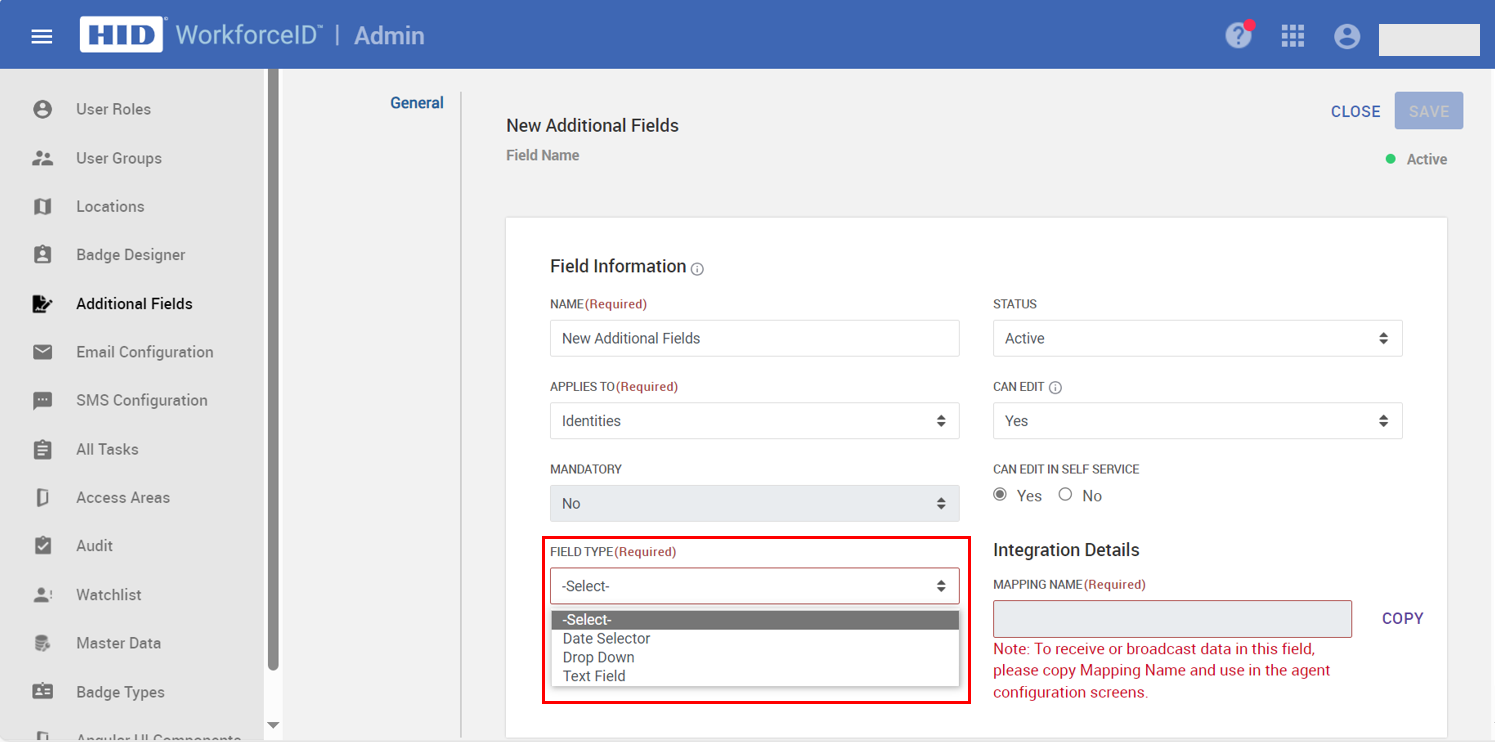Click the Mapping Name input field
The image size is (1495, 742).
point(1172,619)
